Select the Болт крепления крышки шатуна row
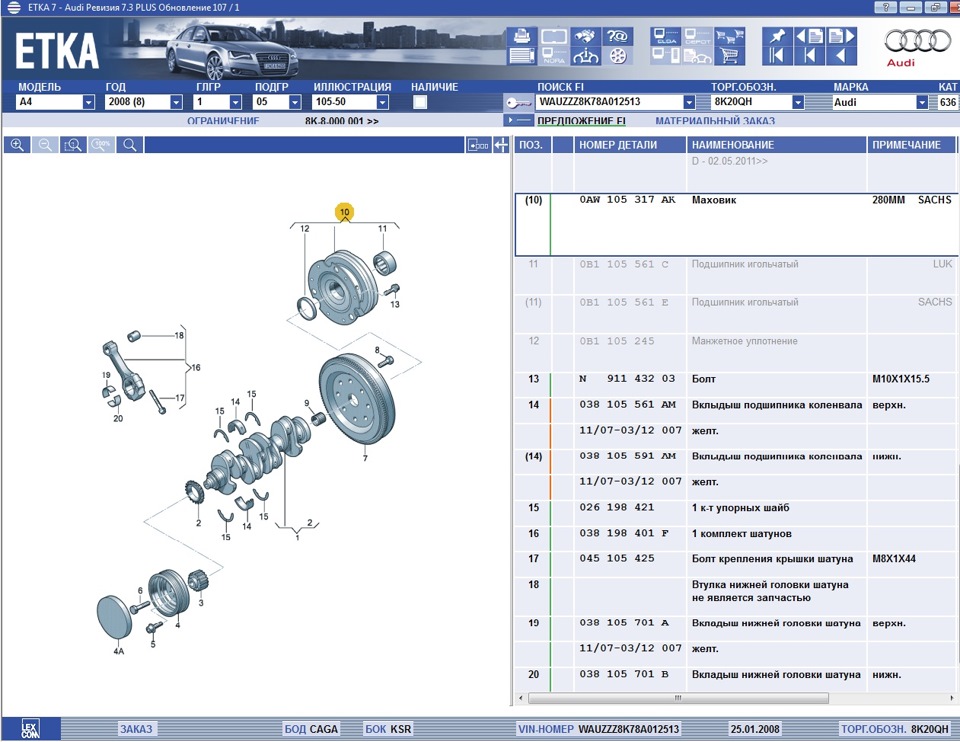960x742 pixels. pyautogui.click(x=737, y=559)
